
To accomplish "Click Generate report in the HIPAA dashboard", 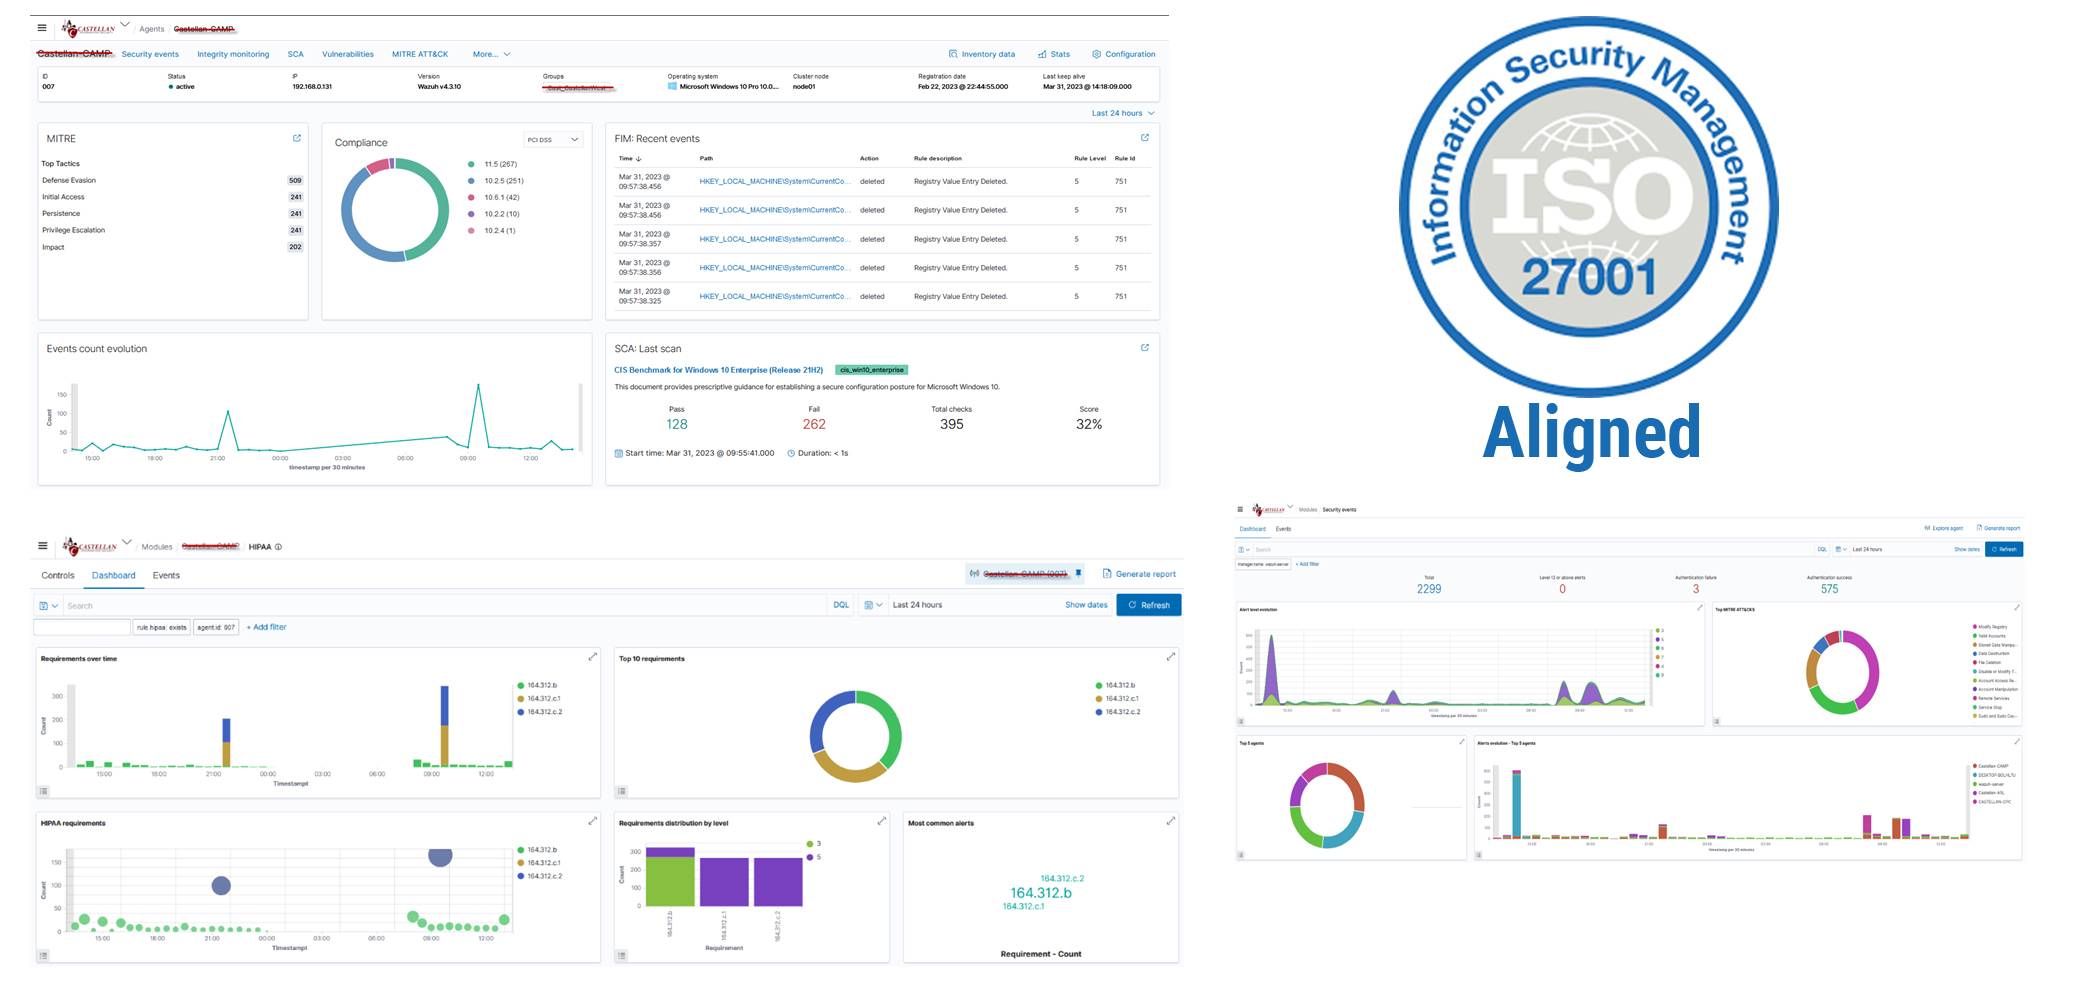I will pos(1139,574).
